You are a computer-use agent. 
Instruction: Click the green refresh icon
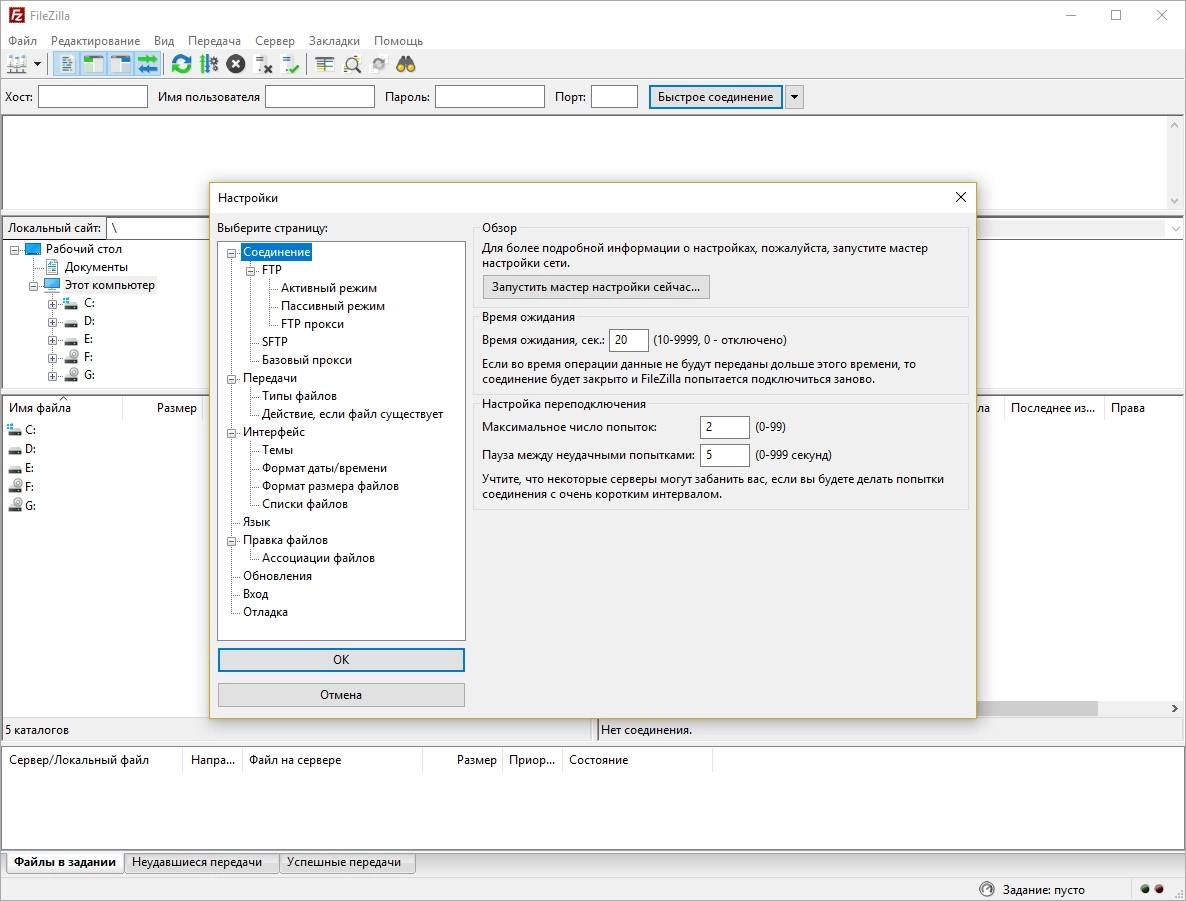(x=182, y=64)
